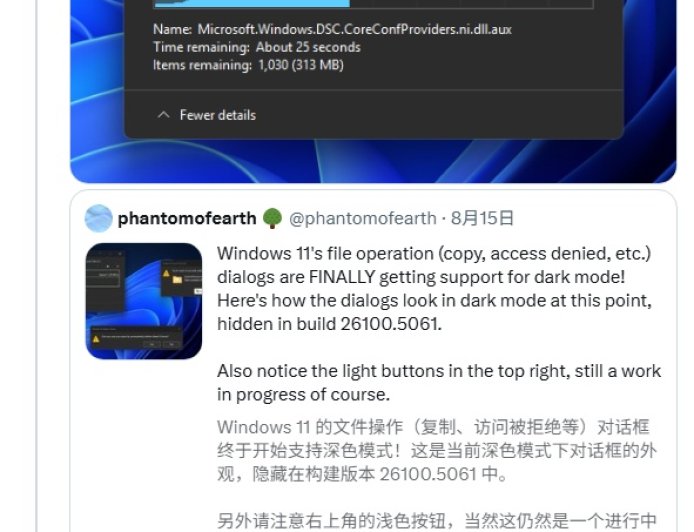Screen dimensions: 694x532
Task: Open the @phantomofearth handle link
Action: pyautogui.click(x=363, y=218)
